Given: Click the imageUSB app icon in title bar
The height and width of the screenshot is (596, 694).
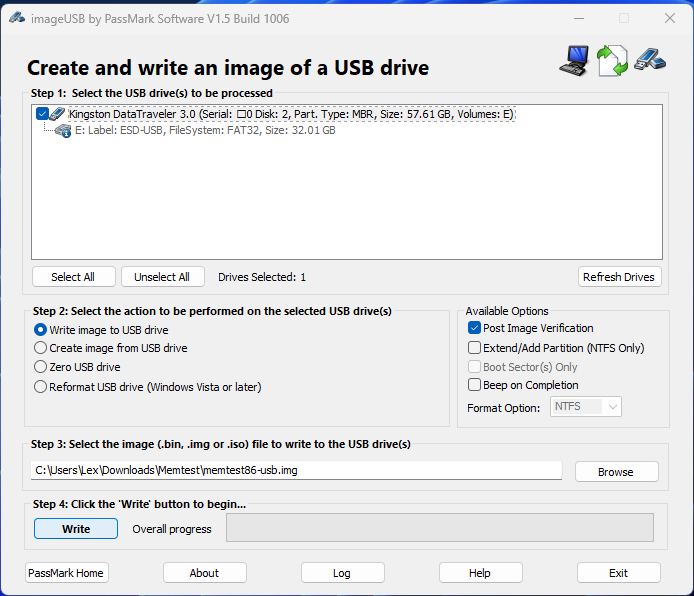Looking at the screenshot, I should point(17,18).
